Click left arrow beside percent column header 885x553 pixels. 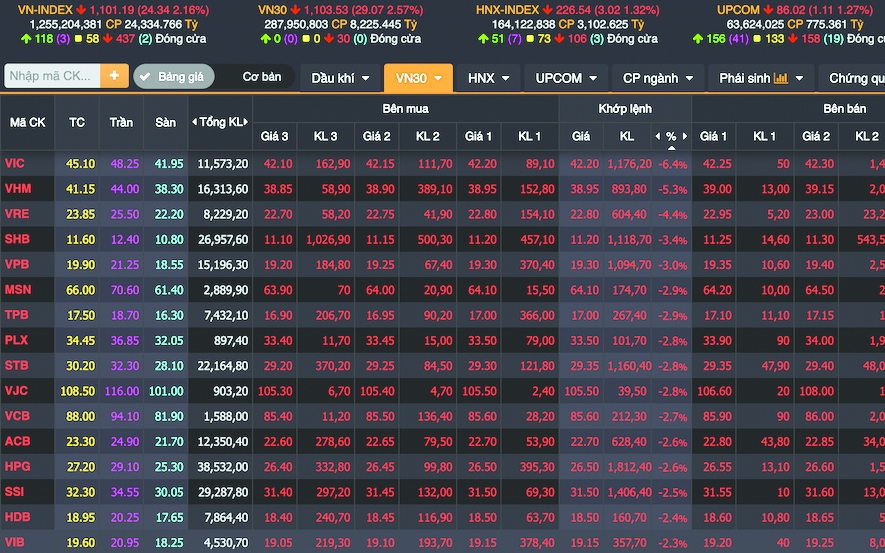tap(657, 136)
